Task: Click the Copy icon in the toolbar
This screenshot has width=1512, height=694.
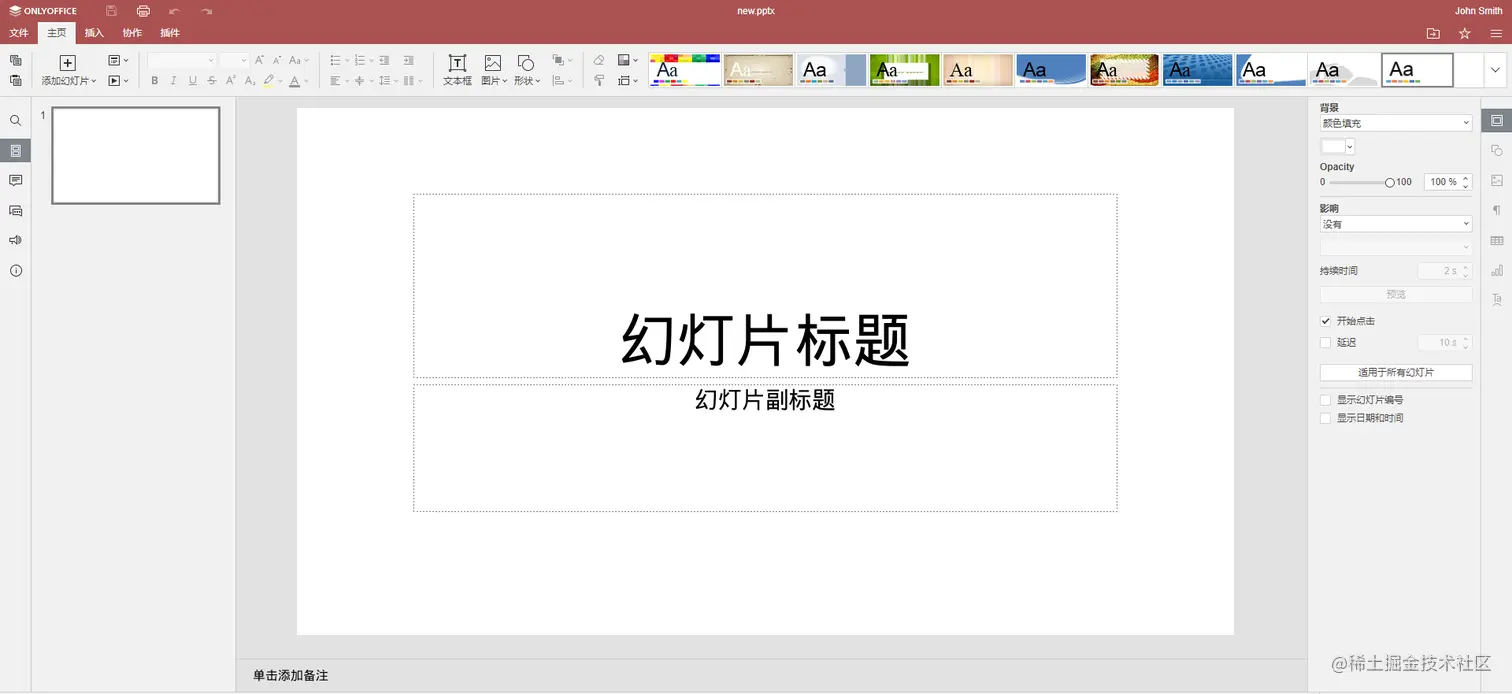Action: pos(15,60)
